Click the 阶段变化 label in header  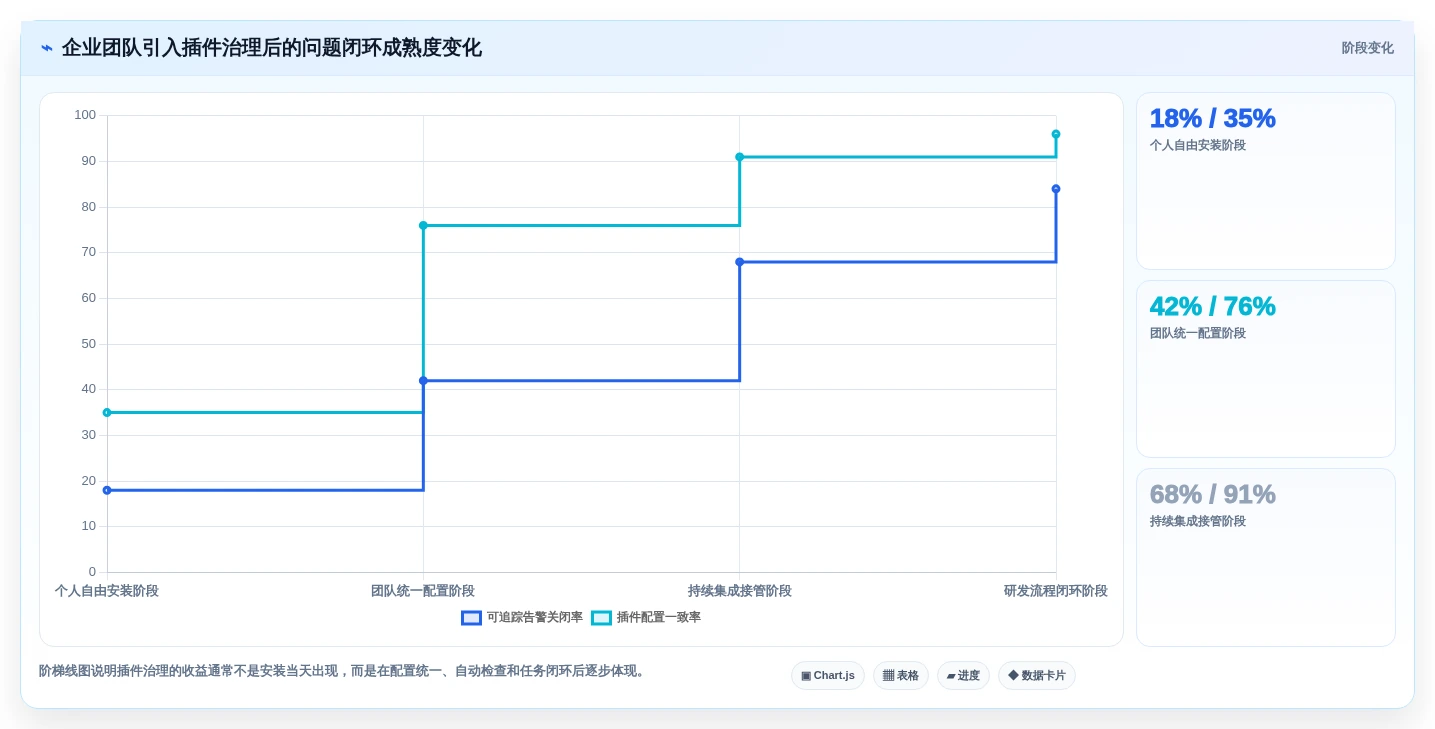1367,48
